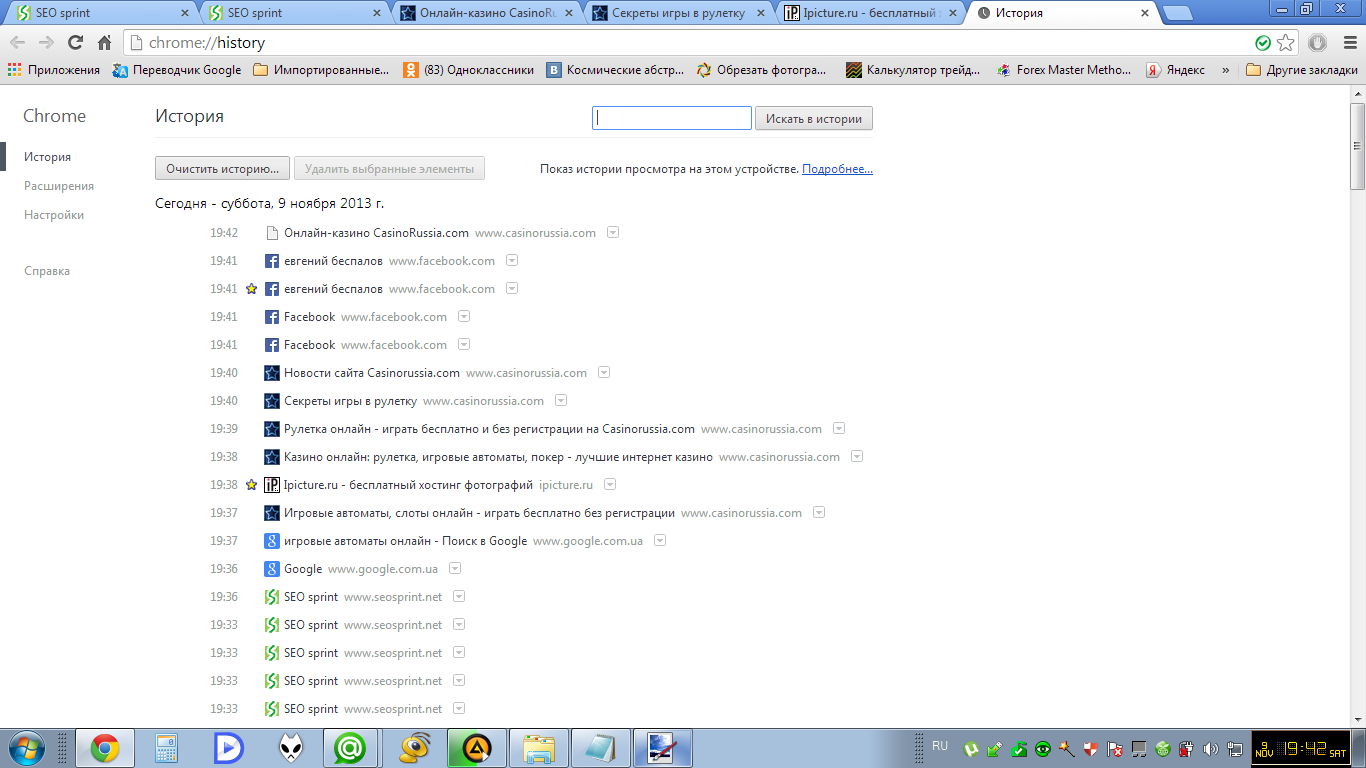
Task: Bookmark this page with the star icon
Action: coord(1286,43)
